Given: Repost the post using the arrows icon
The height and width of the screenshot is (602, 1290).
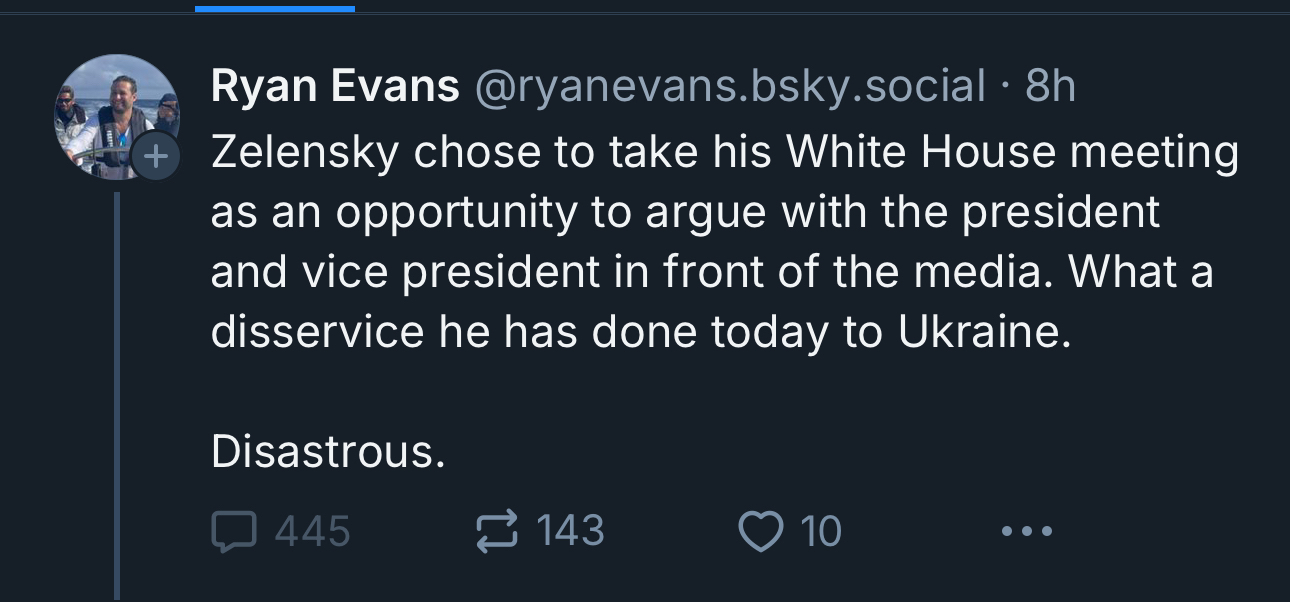Looking at the screenshot, I should 499,531.
